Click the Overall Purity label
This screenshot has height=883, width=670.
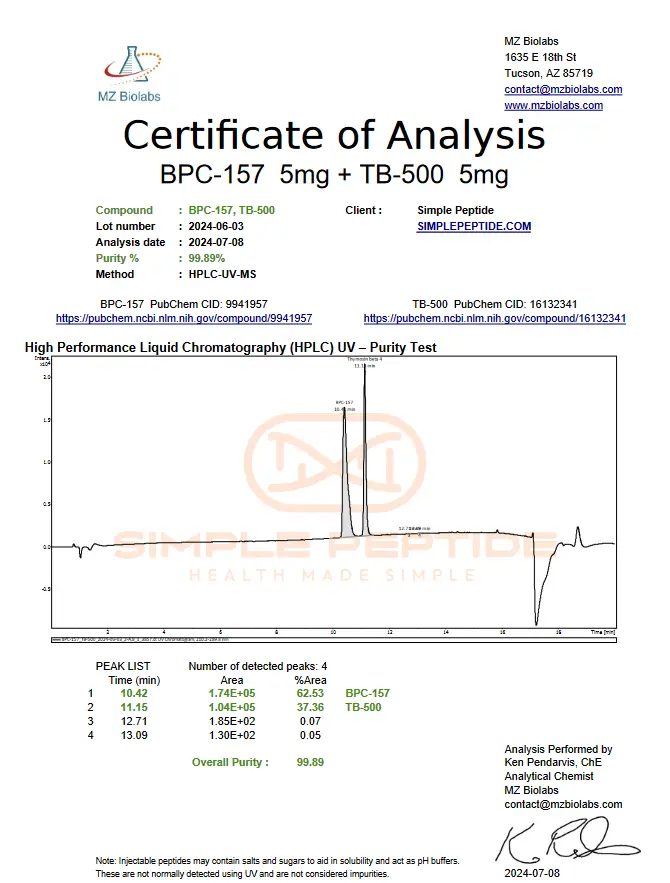coord(230,762)
